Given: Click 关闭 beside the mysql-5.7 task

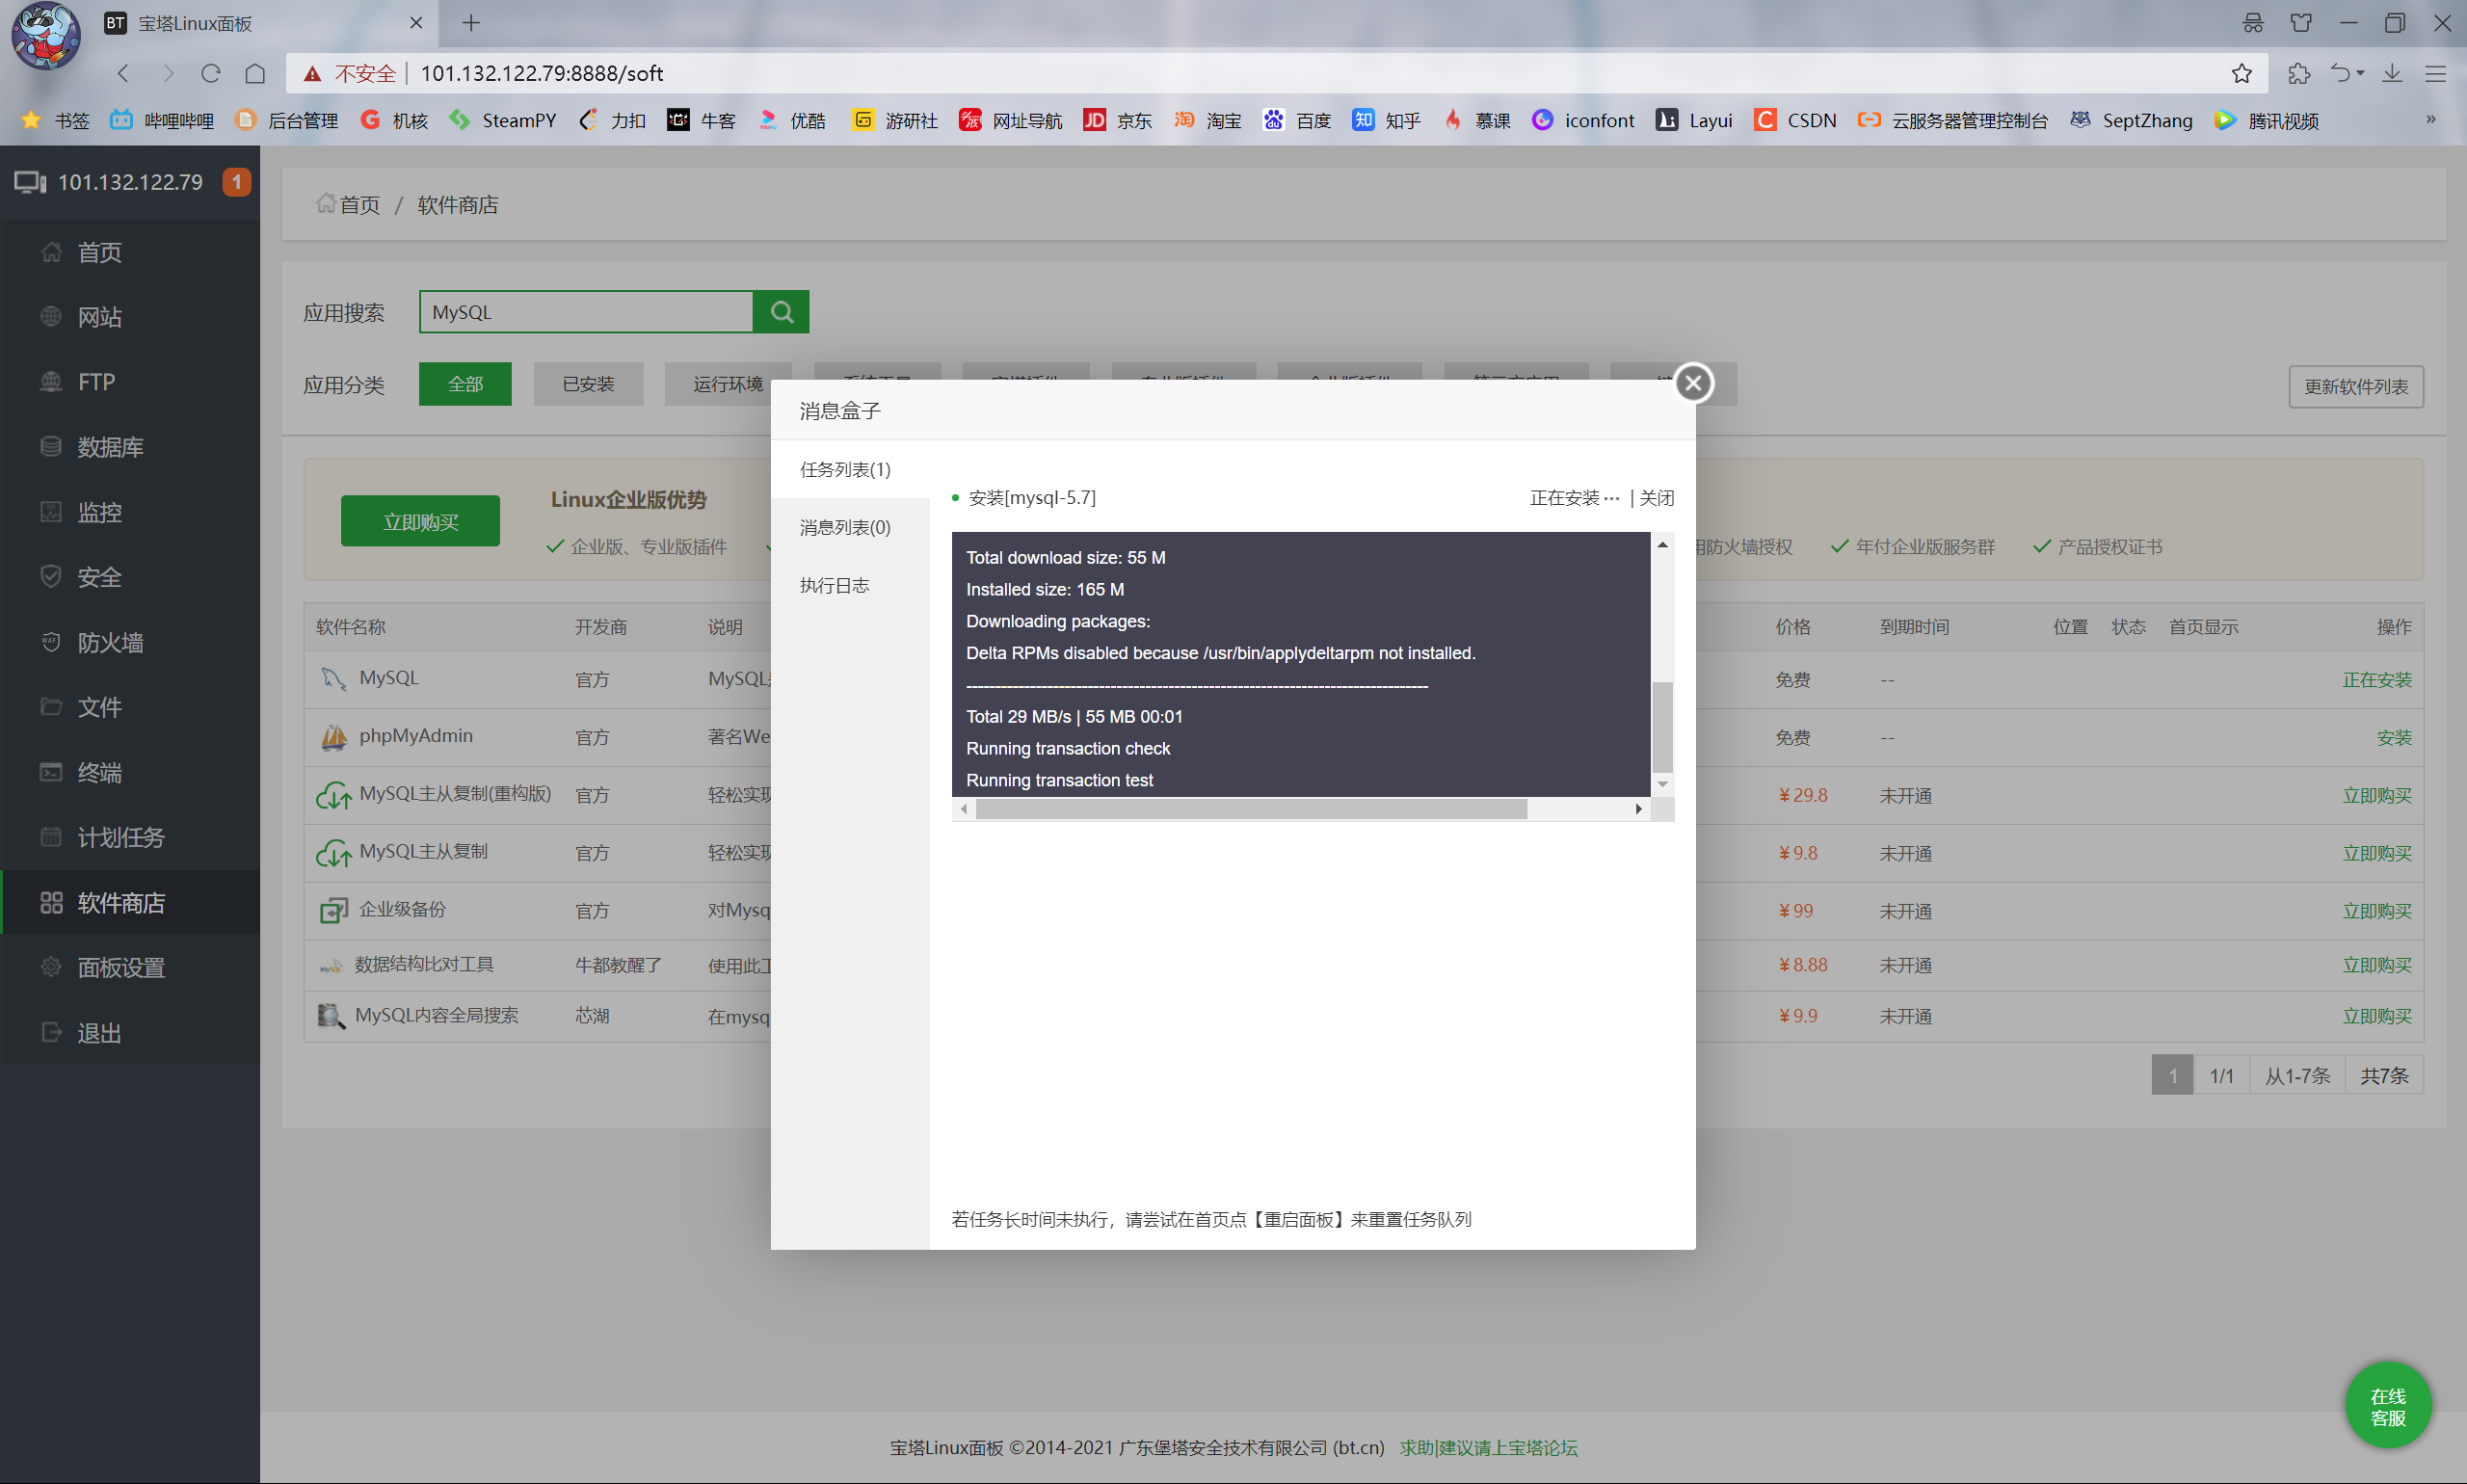Looking at the screenshot, I should pos(1656,497).
